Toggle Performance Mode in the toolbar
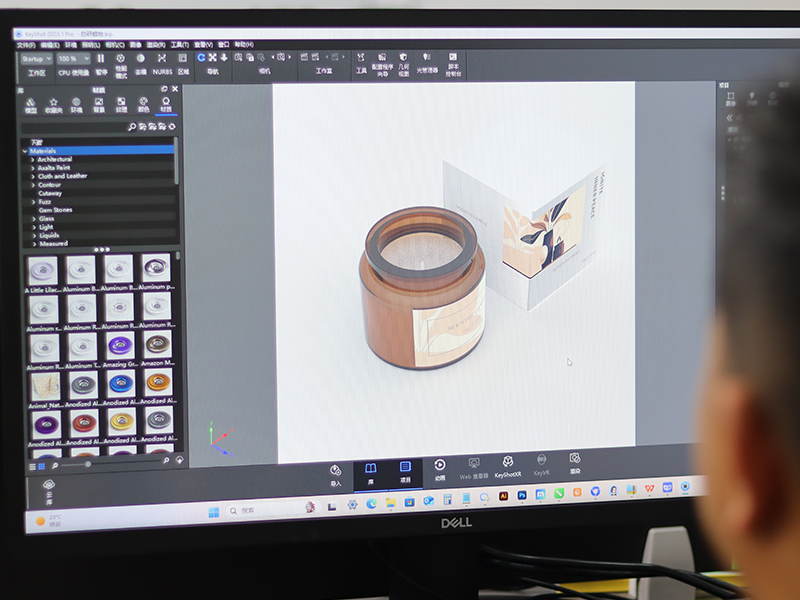The image size is (800, 600). tap(121, 66)
